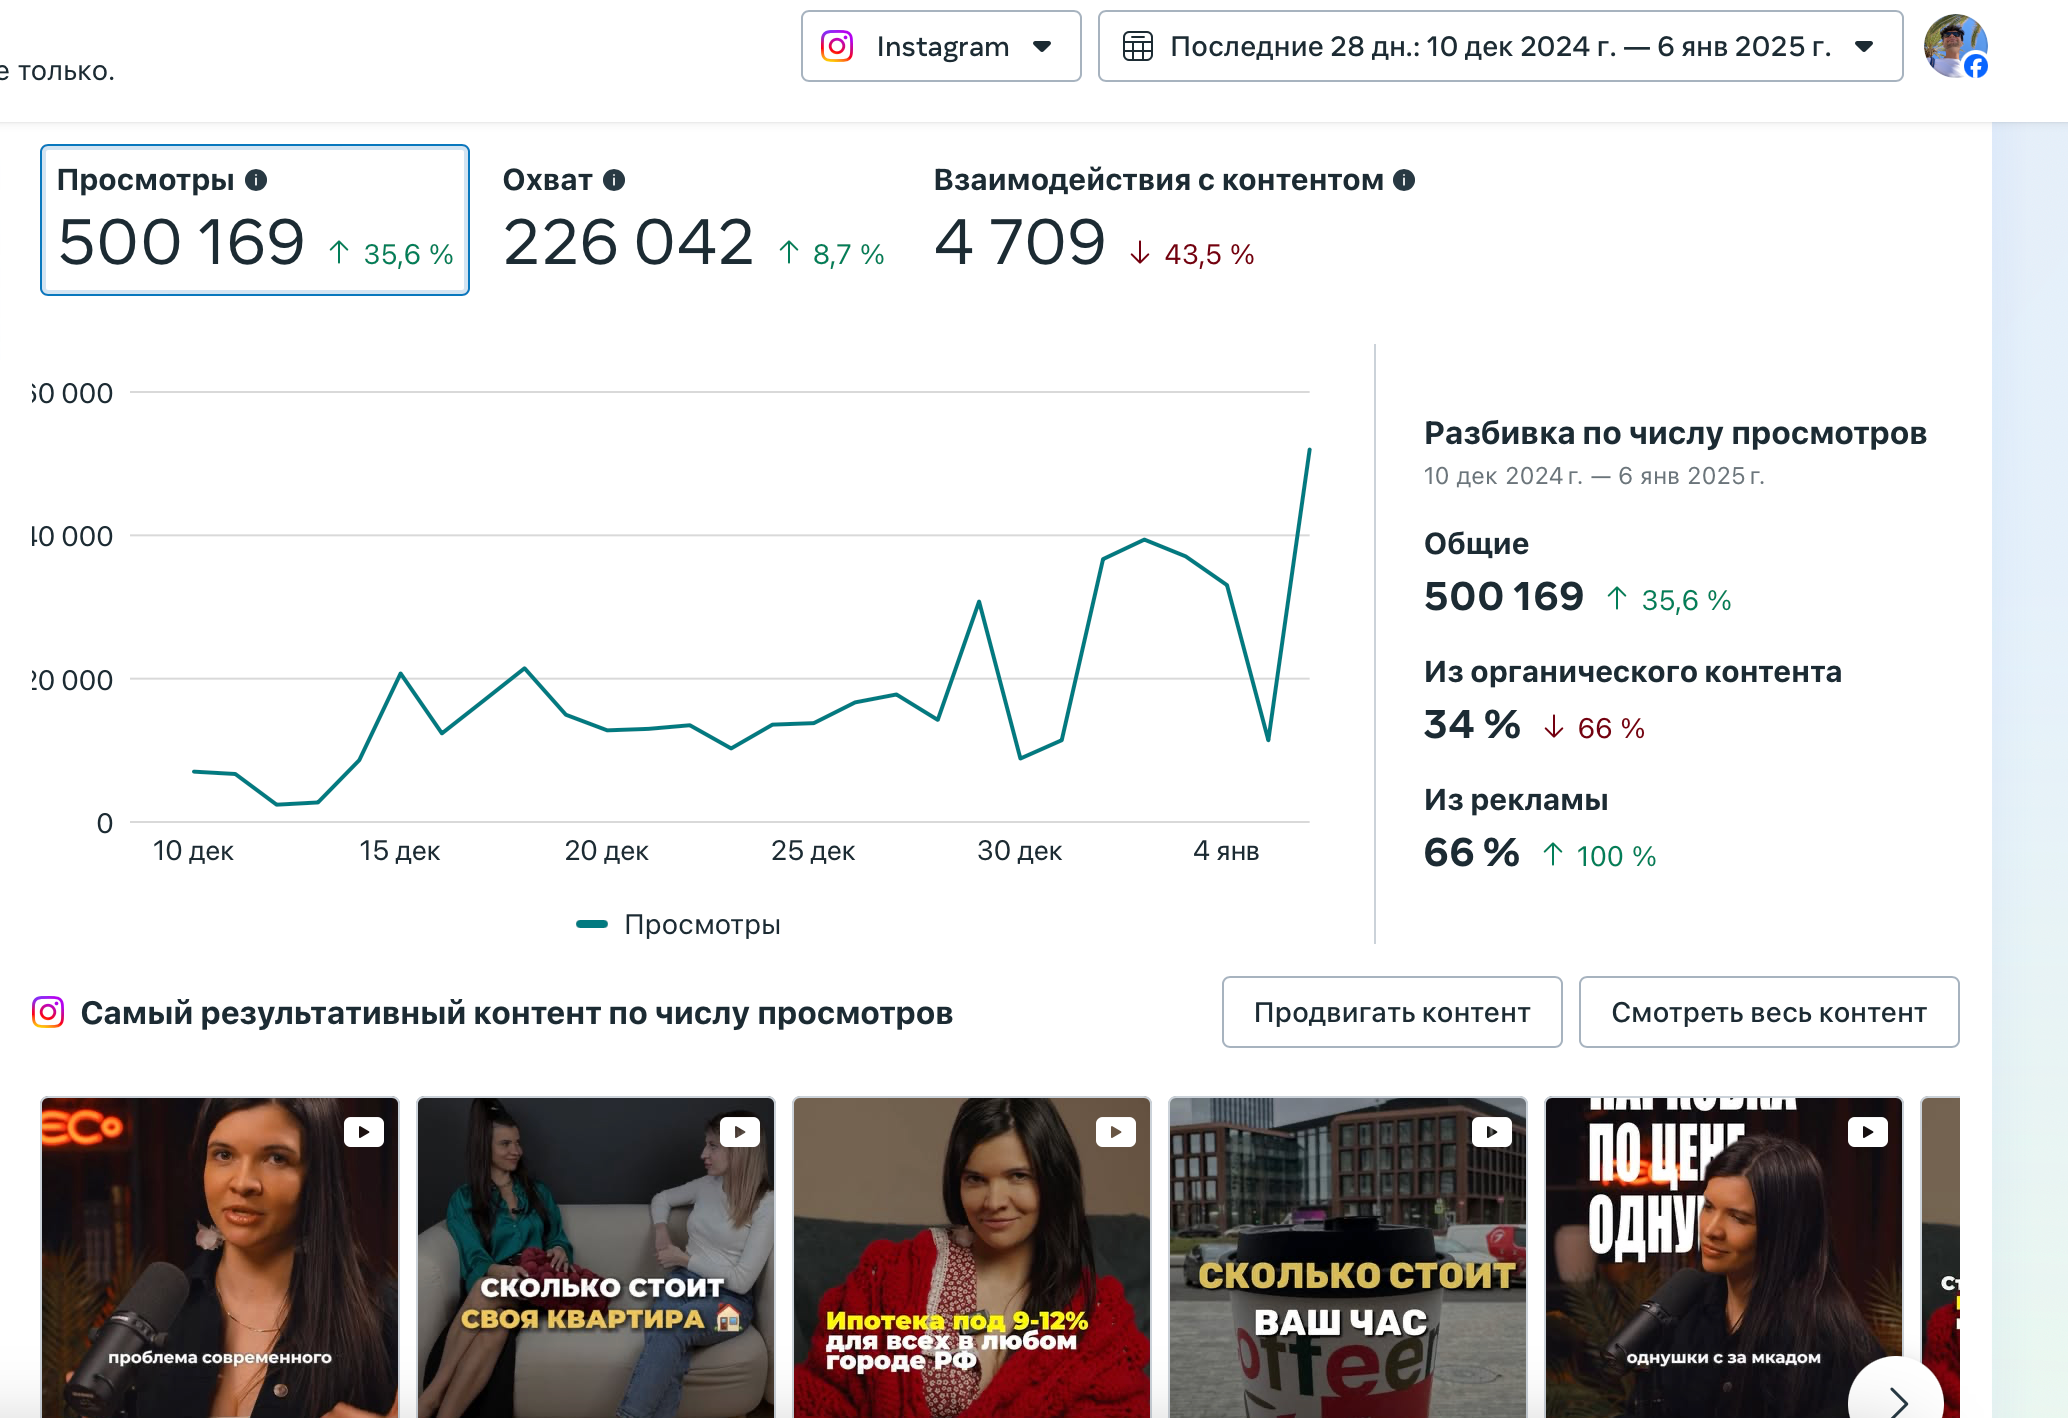Click the '30 дек' label on the chart axis
This screenshot has height=1418, width=2068.
point(1019,851)
